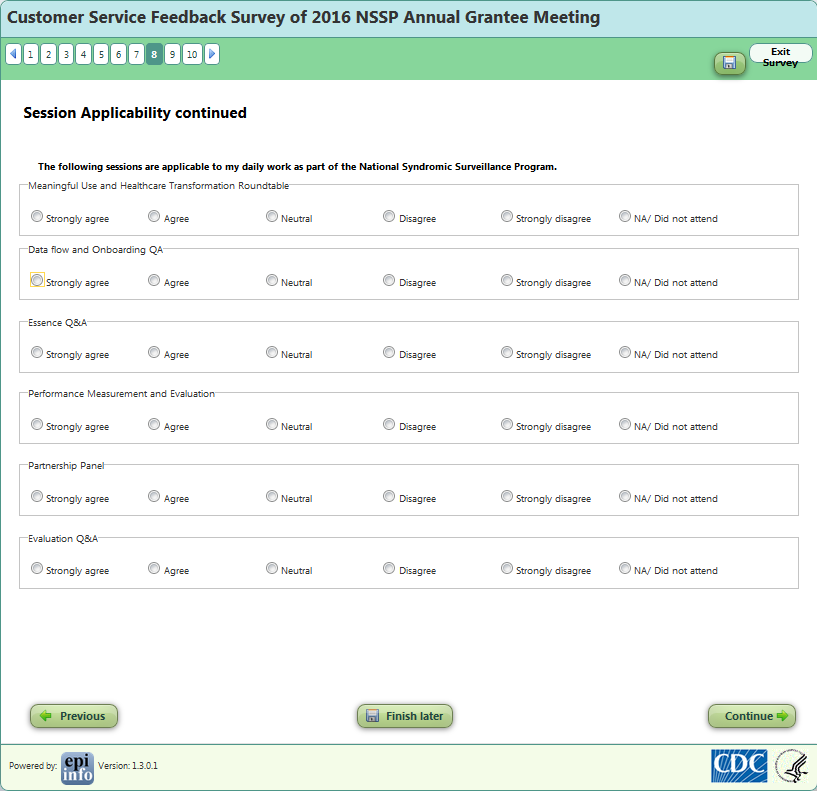Select Strongly agree for Data flow and Onboarding QA

point(36,280)
